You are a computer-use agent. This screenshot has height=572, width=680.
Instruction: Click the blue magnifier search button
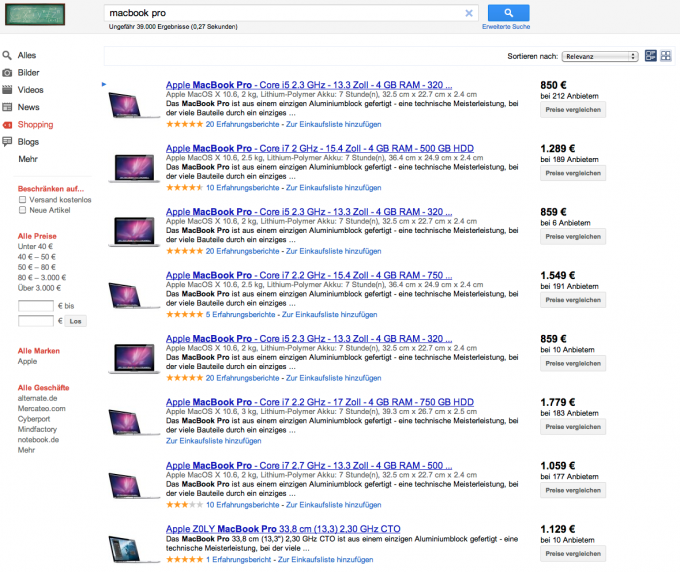[x=508, y=13]
